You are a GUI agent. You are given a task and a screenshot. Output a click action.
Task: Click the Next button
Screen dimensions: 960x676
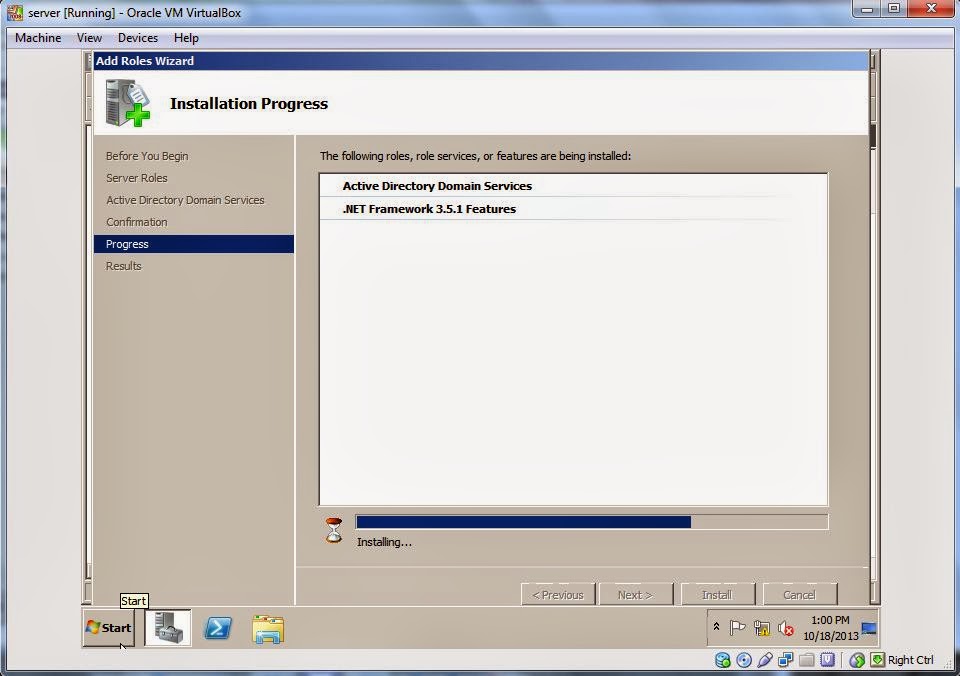[x=636, y=595]
